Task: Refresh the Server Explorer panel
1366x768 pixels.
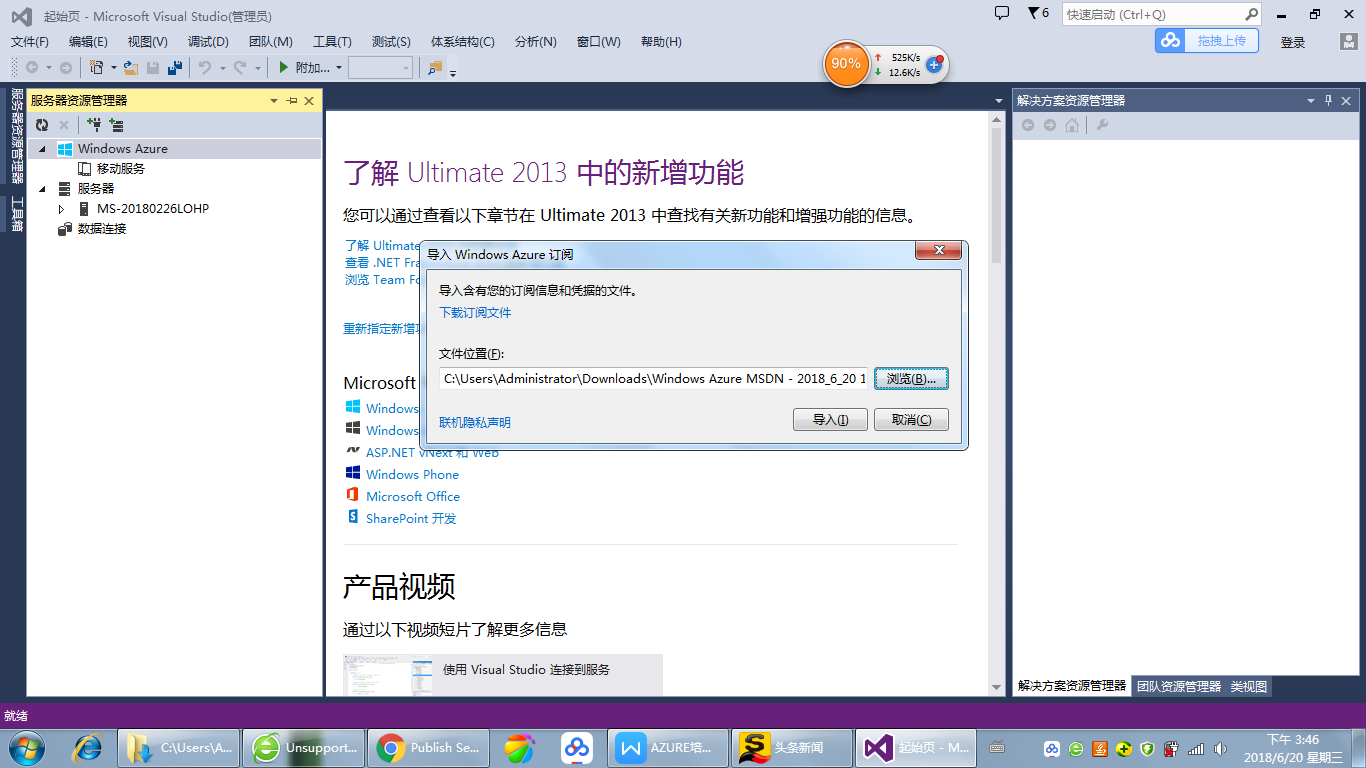Action: click(x=42, y=125)
